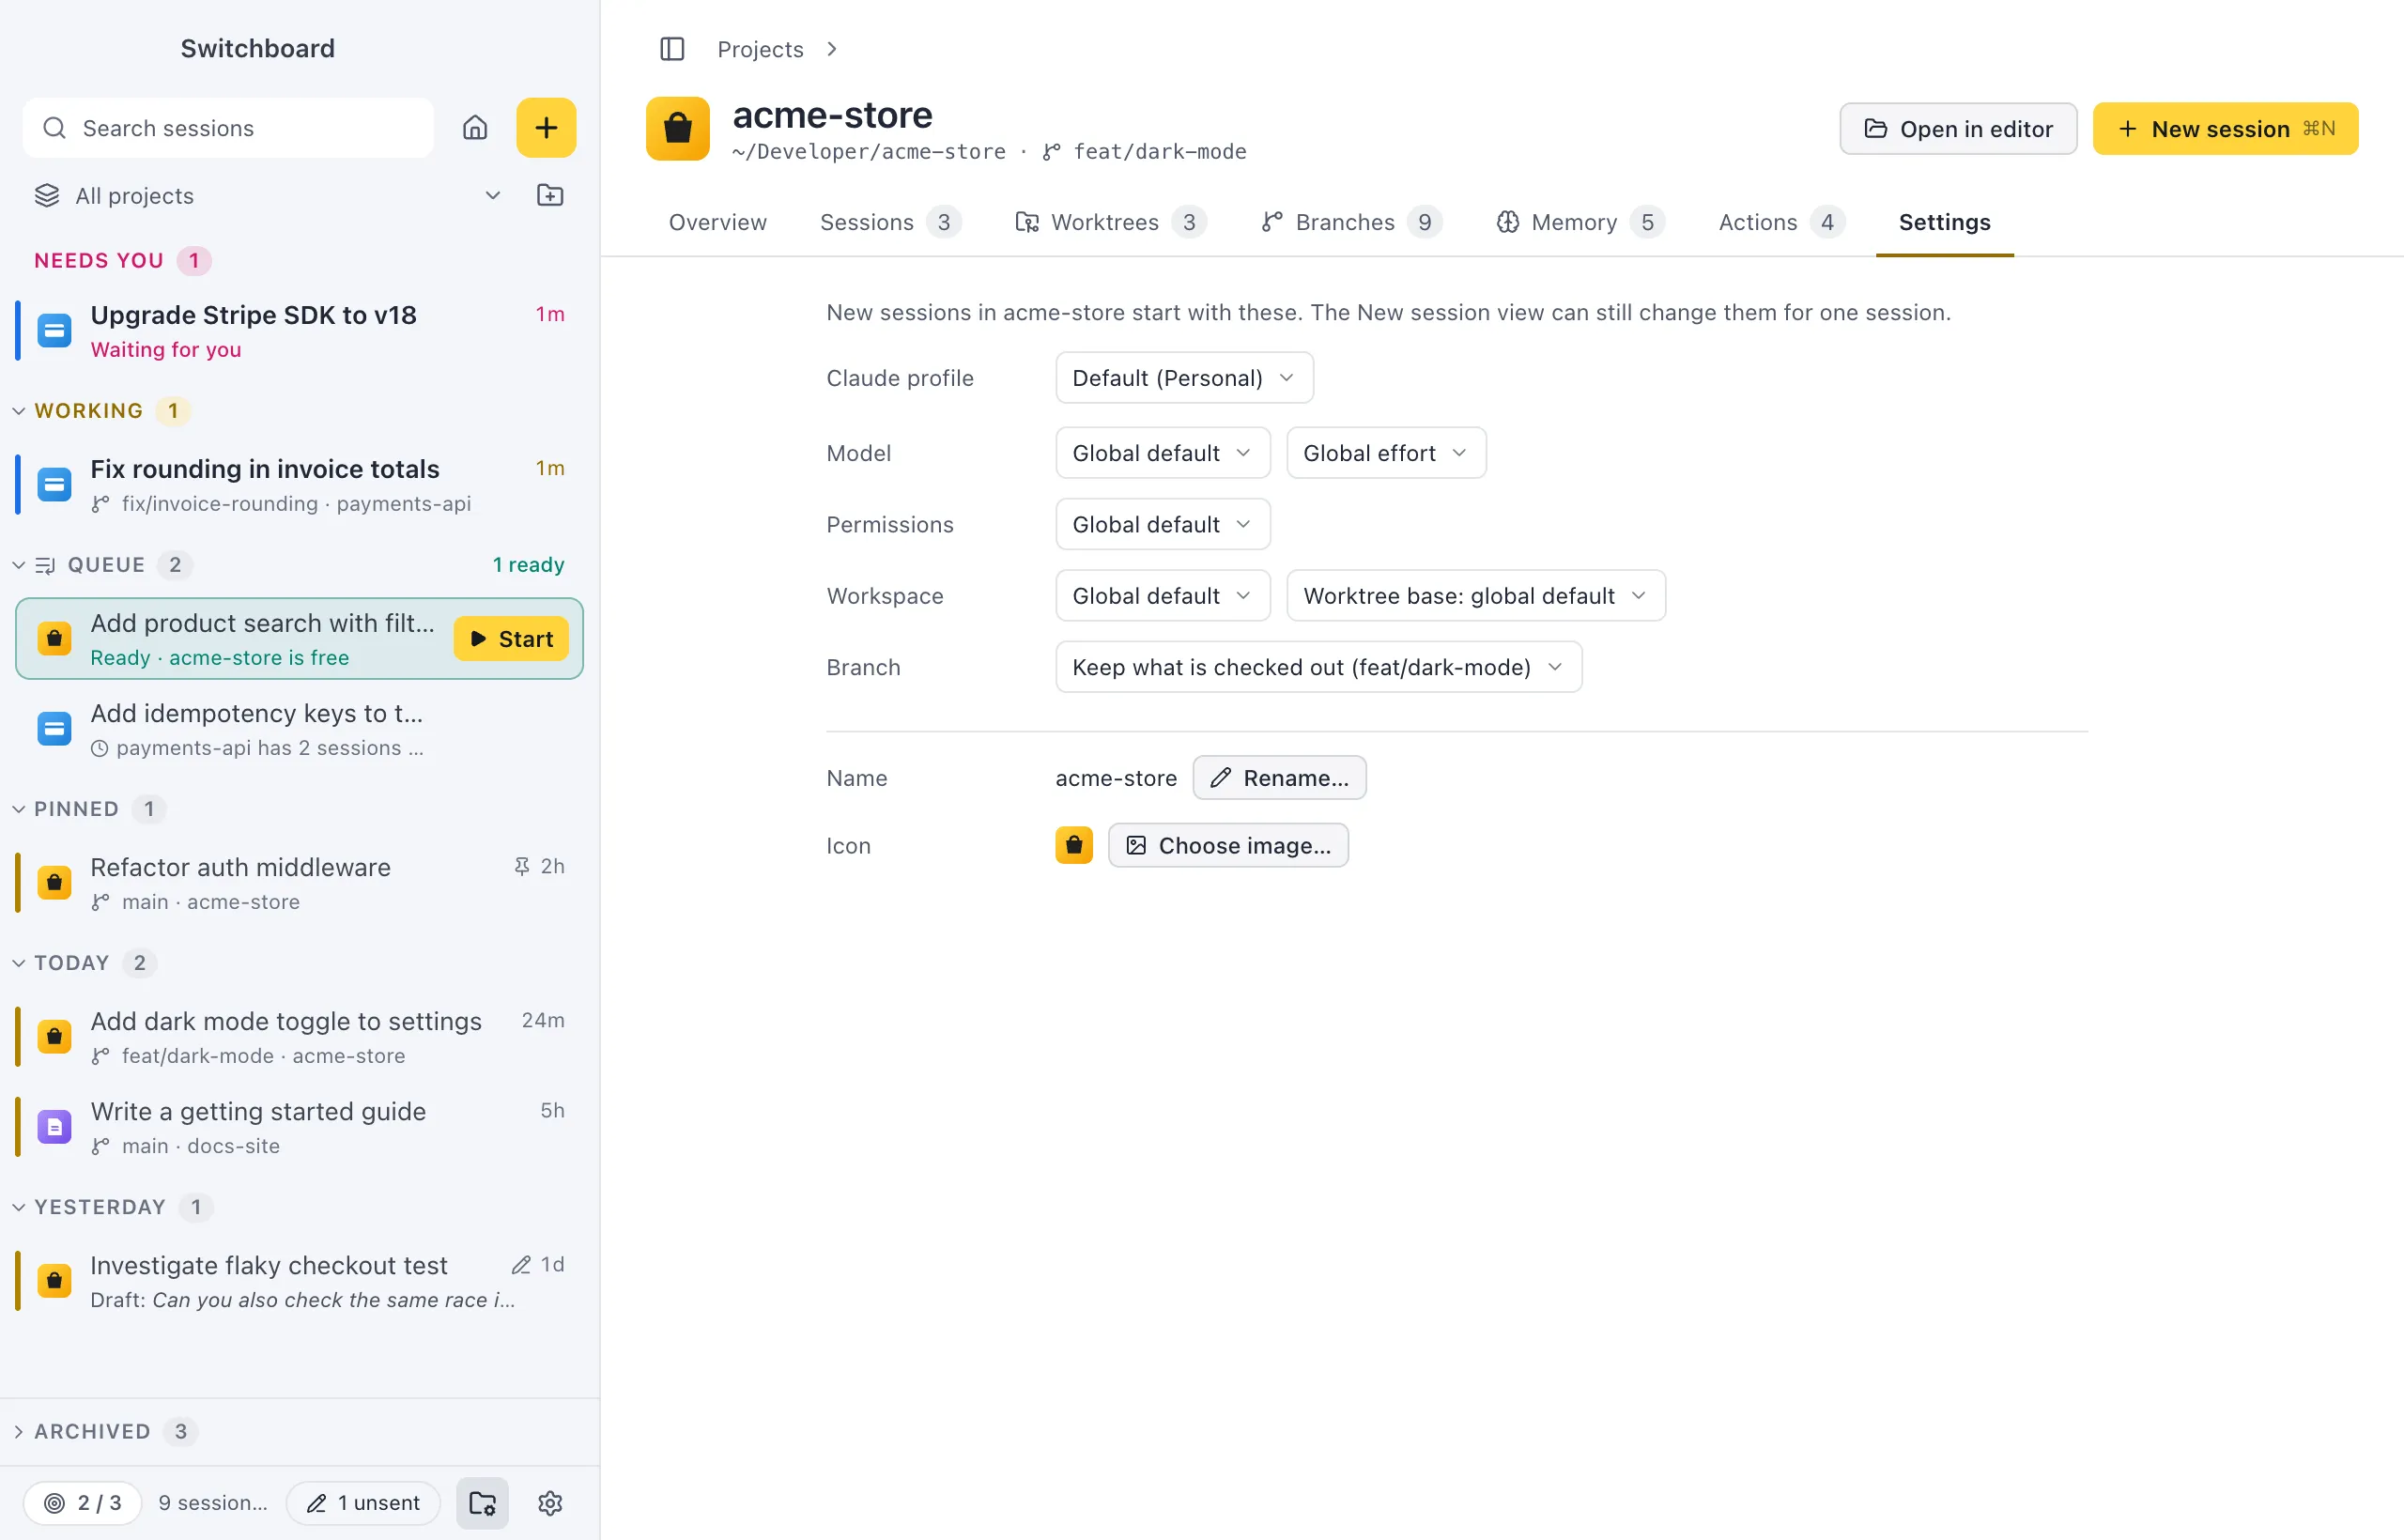The image size is (2404, 1540).
Task: Click the Investigate flaky checkout bag icon
Action: (x=54, y=1281)
